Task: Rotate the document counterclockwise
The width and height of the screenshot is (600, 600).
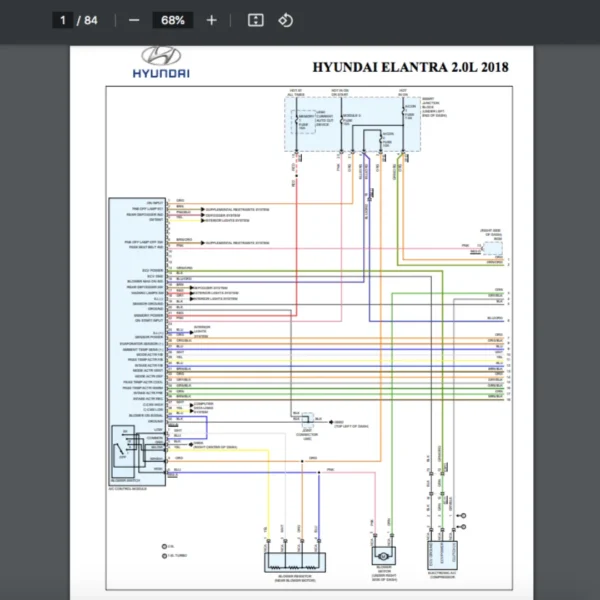Action: coord(285,20)
